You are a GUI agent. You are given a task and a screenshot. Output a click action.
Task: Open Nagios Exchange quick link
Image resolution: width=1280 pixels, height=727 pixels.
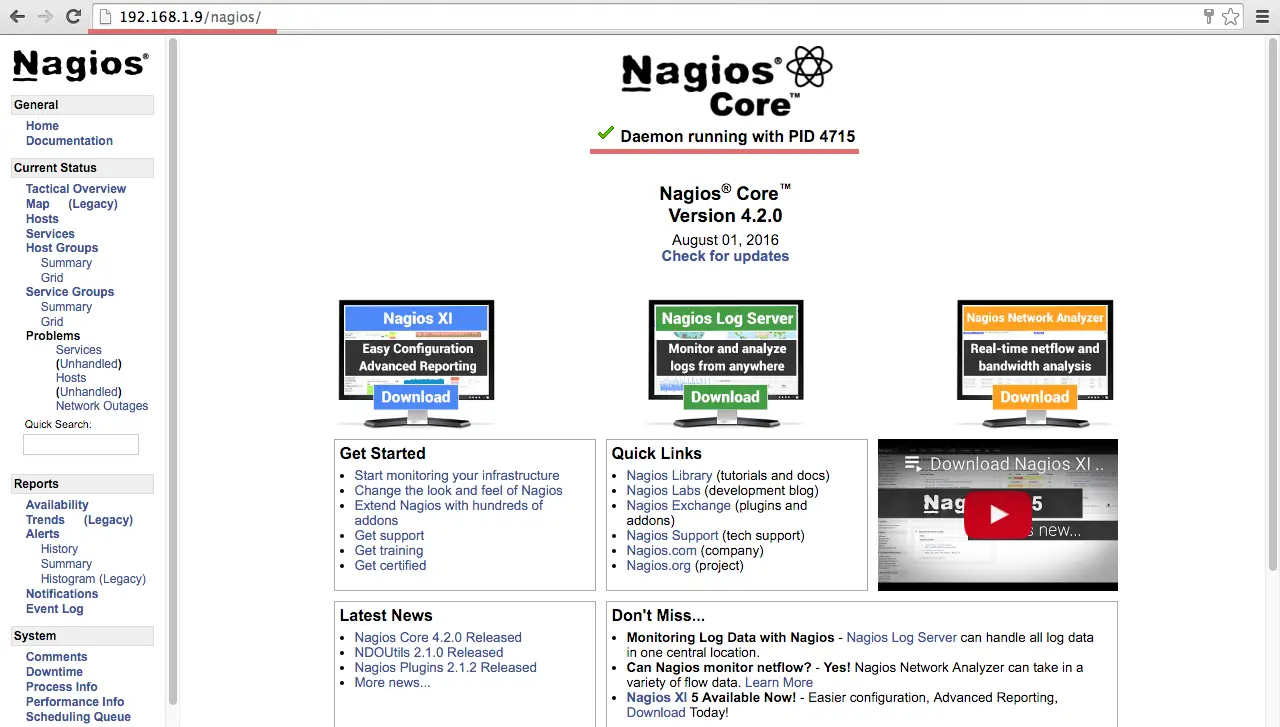(678, 506)
